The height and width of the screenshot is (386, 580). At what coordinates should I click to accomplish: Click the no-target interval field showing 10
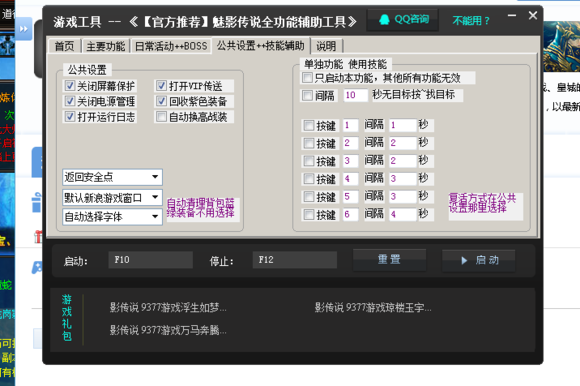click(x=355, y=95)
